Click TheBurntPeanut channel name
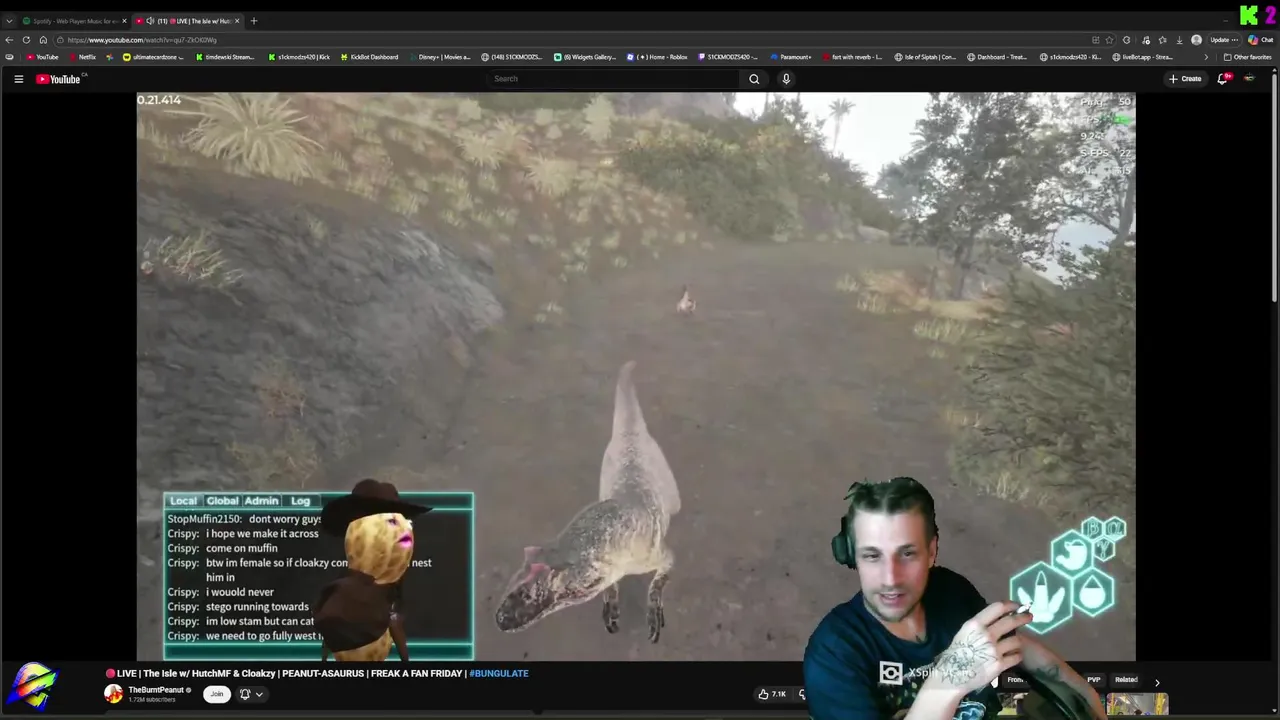The width and height of the screenshot is (1280, 720). [x=155, y=690]
